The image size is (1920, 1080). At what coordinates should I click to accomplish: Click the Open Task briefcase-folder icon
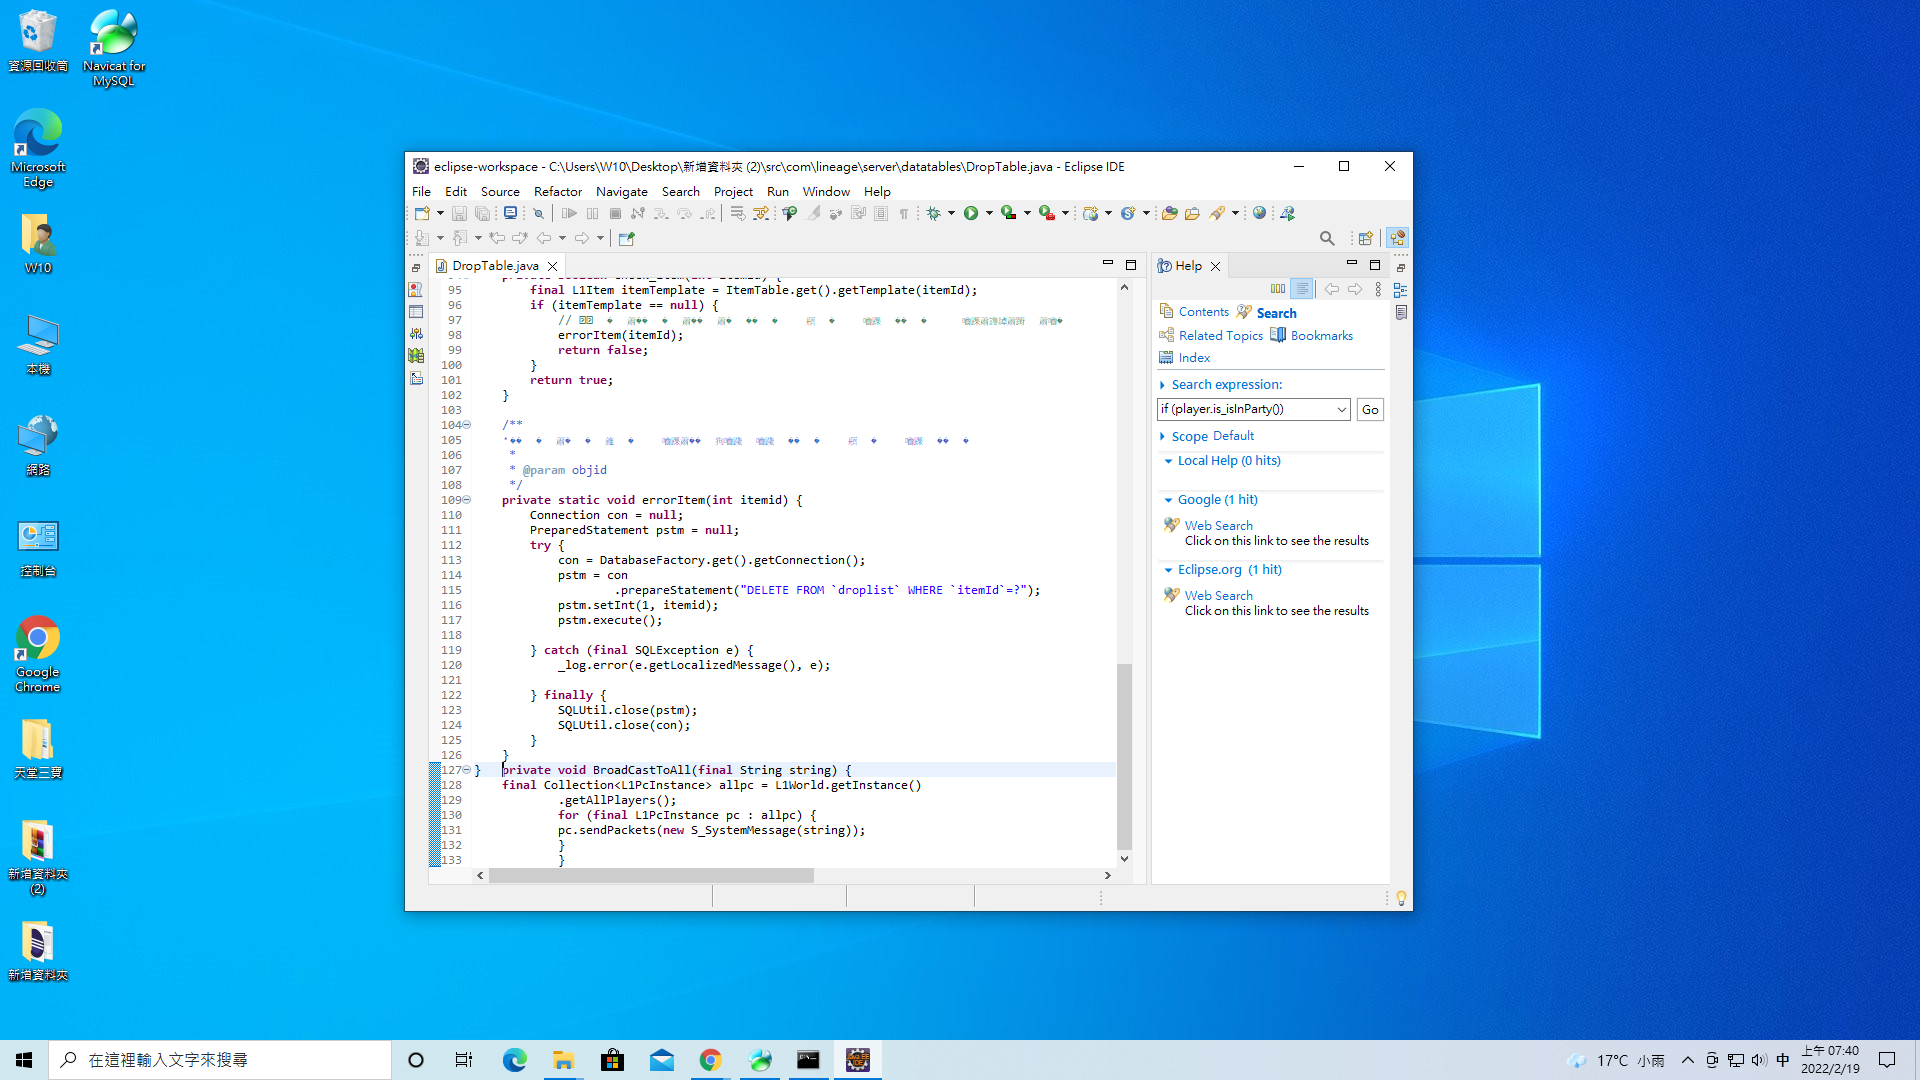(1192, 213)
